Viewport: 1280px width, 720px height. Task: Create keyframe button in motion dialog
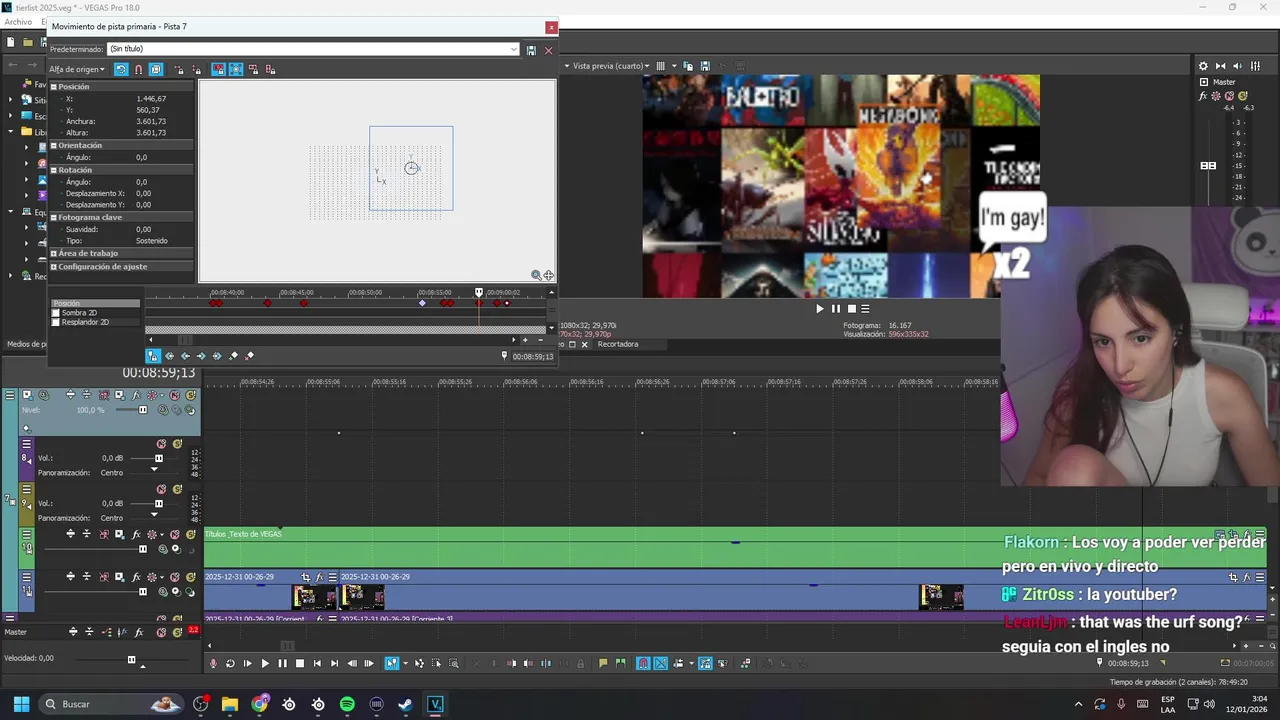[x=234, y=356]
